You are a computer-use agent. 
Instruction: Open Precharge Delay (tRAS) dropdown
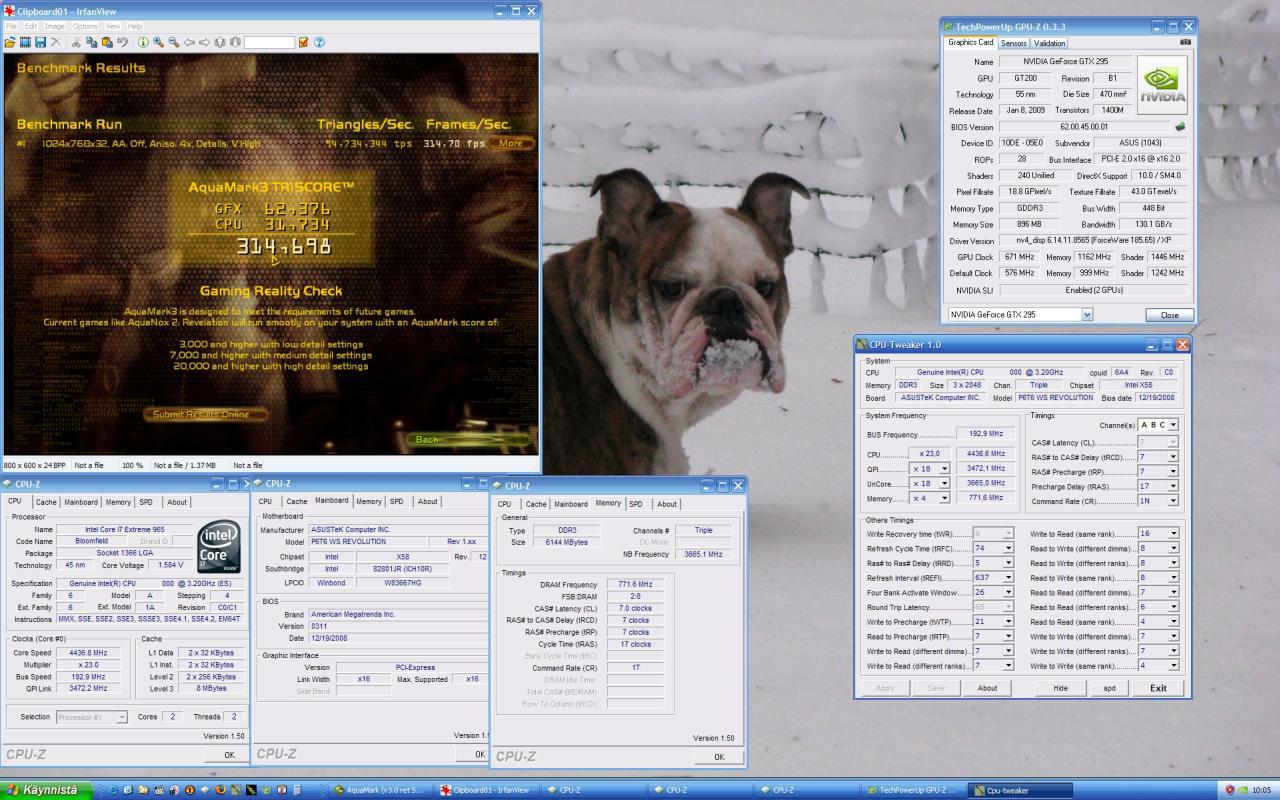[x=1158, y=486]
